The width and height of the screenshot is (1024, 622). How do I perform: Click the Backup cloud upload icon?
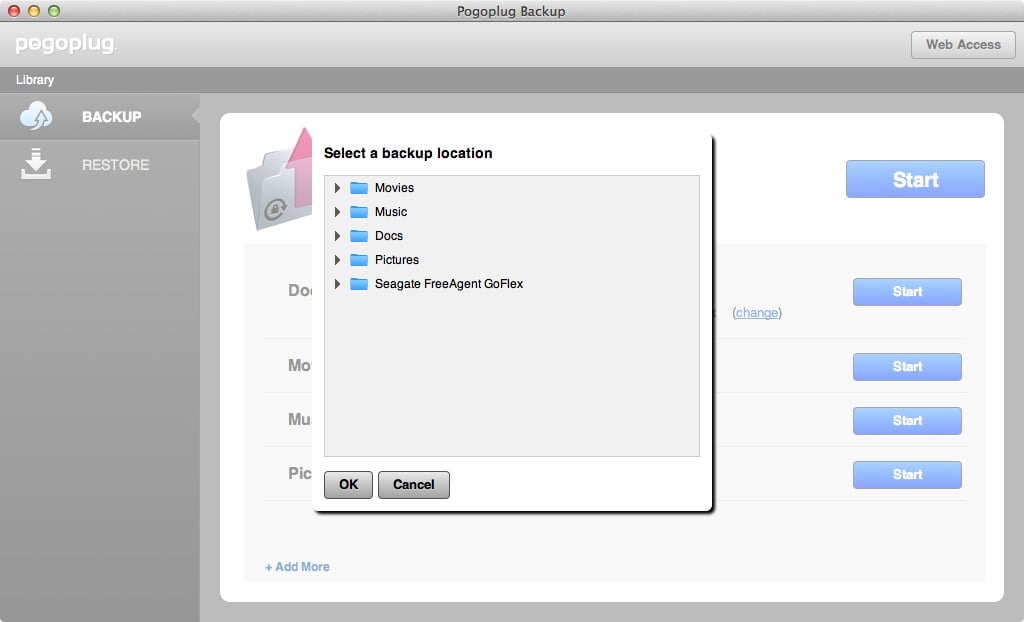[x=36, y=116]
